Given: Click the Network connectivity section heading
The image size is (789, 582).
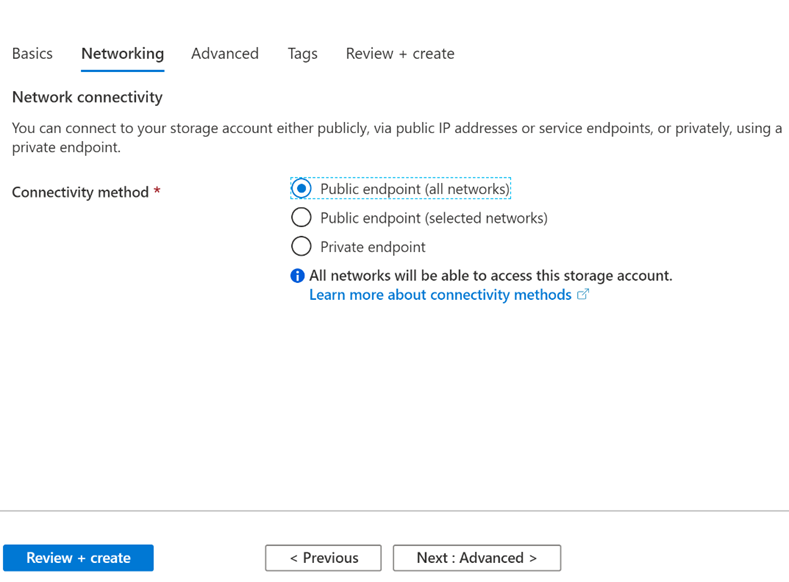Looking at the screenshot, I should pyautogui.click(x=87, y=97).
